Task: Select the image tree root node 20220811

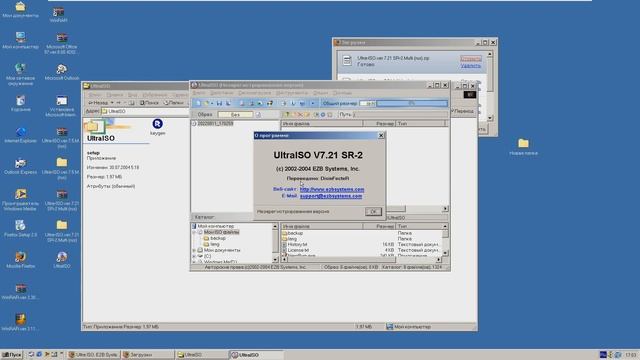Action: (215, 123)
